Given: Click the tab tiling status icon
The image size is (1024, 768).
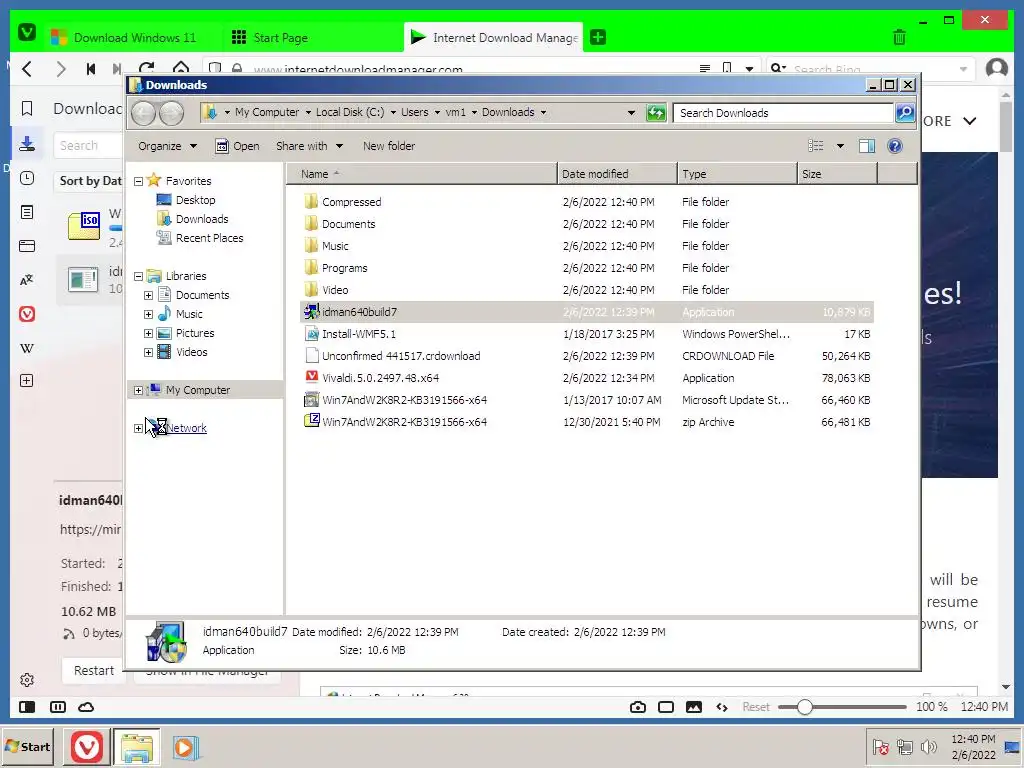Looking at the screenshot, I should click(57, 707).
